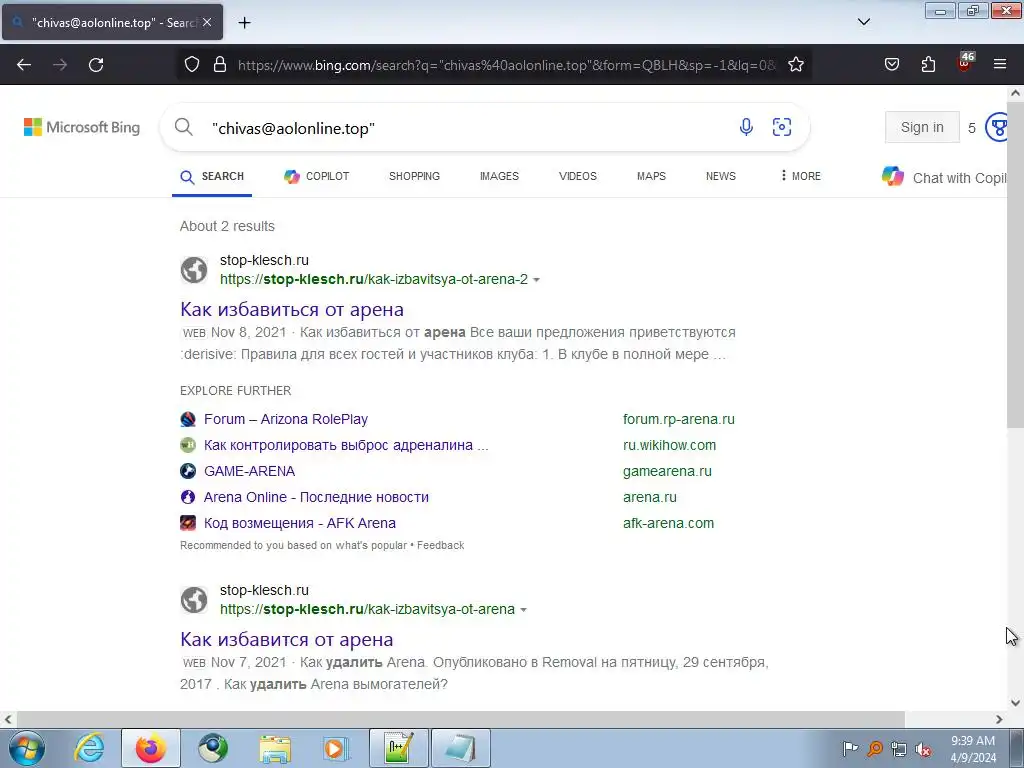Image resolution: width=1024 pixels, height=768 pixels.
Task: Open result 'Как избавится от арена'
Action: pos(287,640)
